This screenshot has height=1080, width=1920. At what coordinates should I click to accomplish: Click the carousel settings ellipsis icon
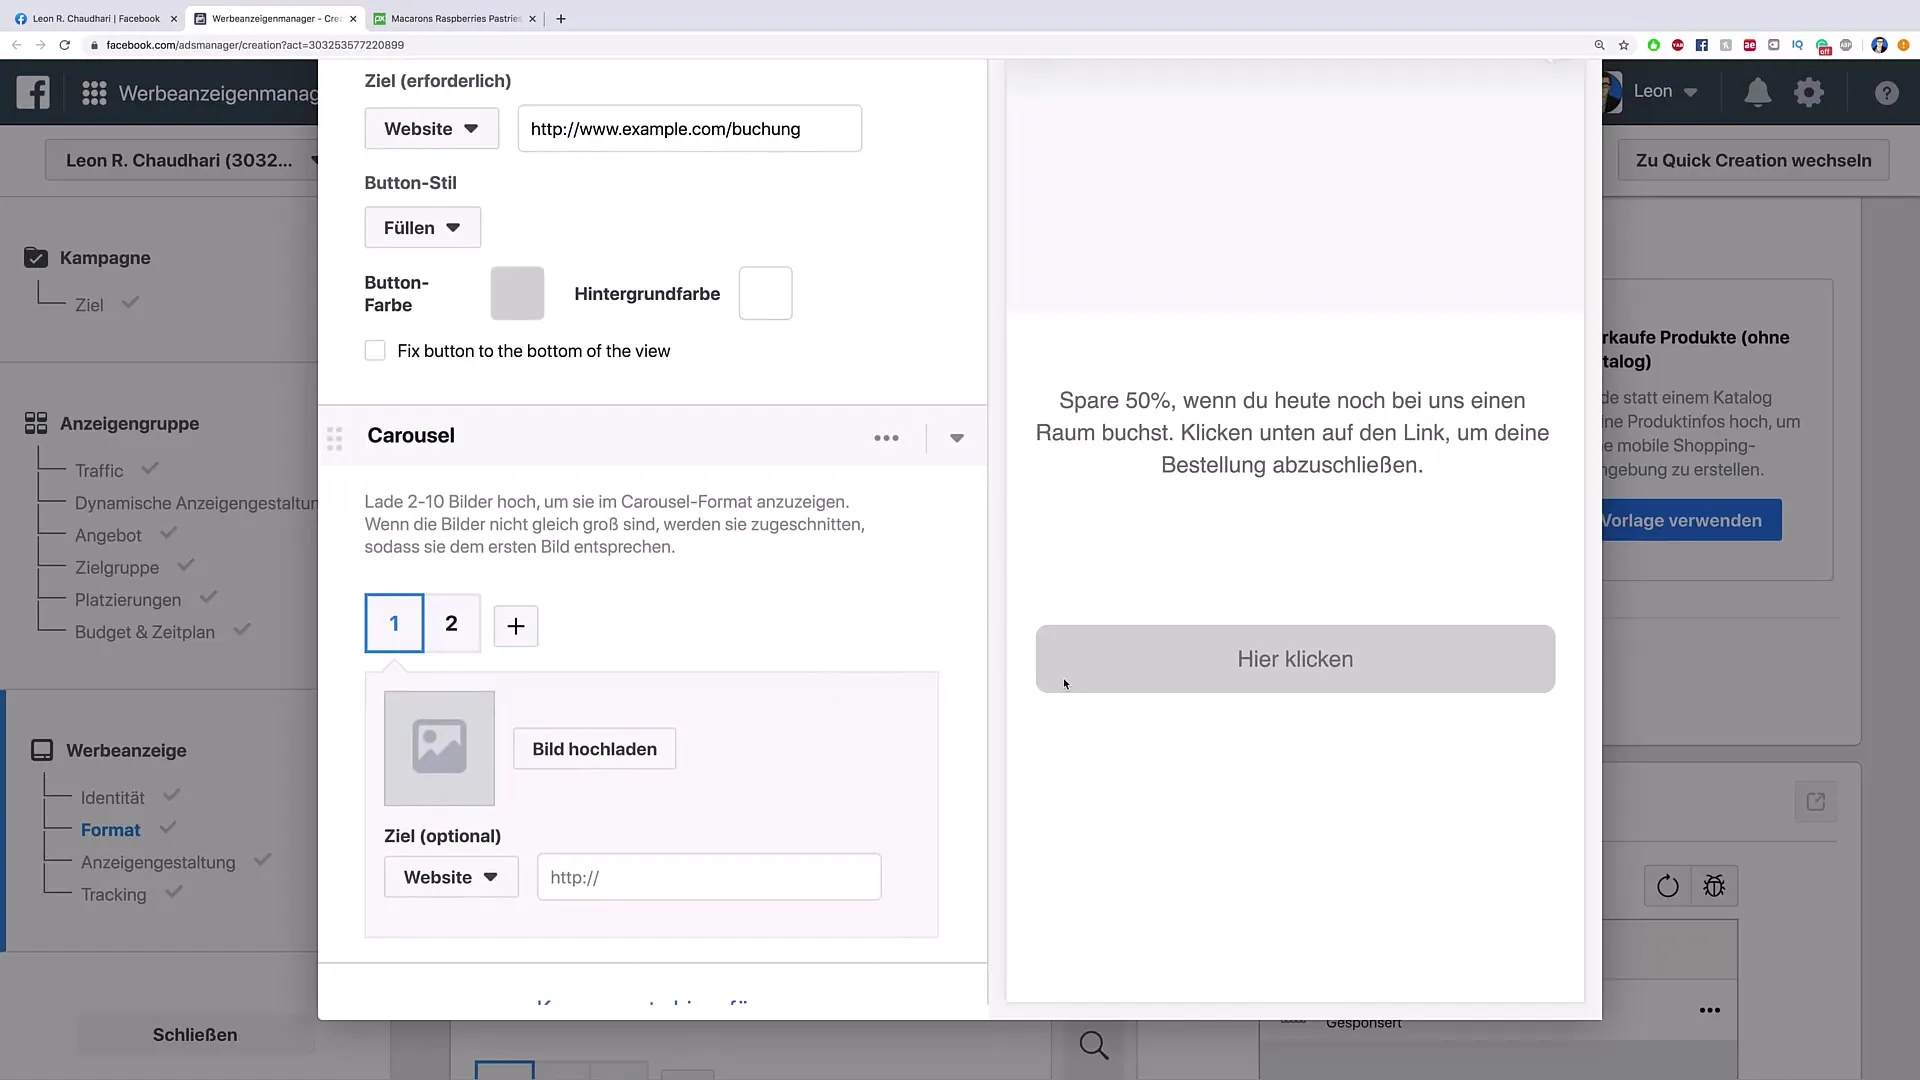coord(886,436)
